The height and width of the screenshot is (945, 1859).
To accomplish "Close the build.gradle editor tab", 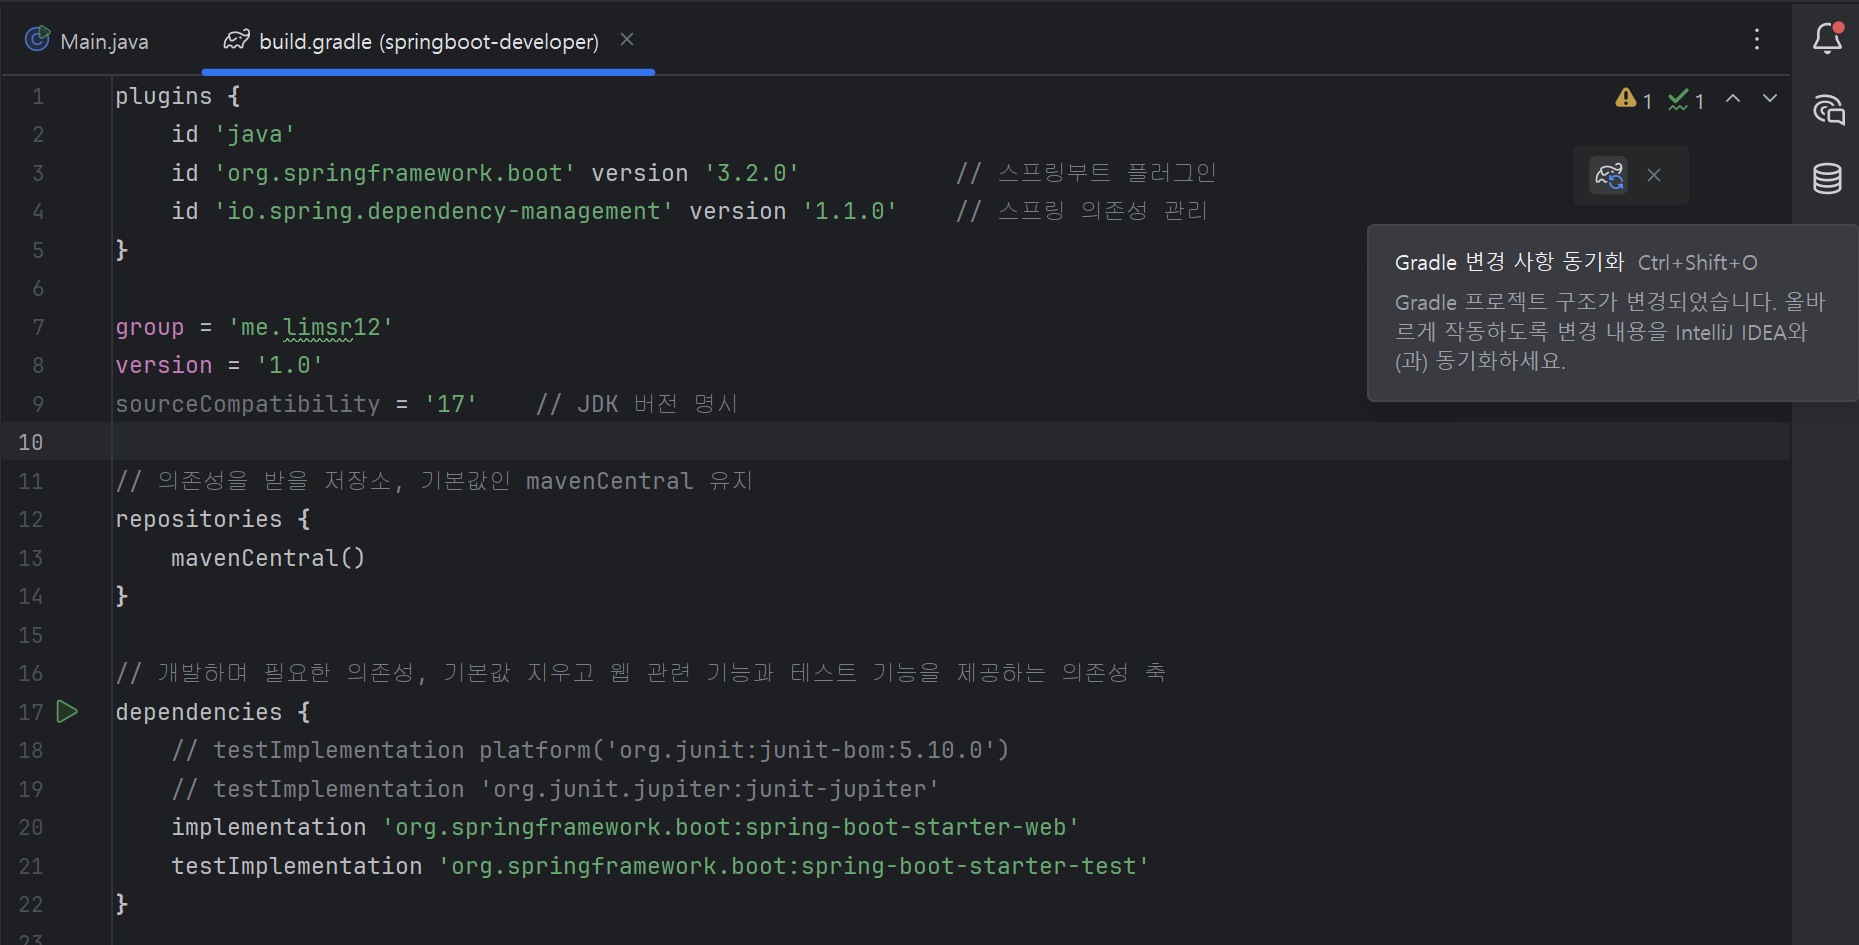I will click(x=627, y=39).
